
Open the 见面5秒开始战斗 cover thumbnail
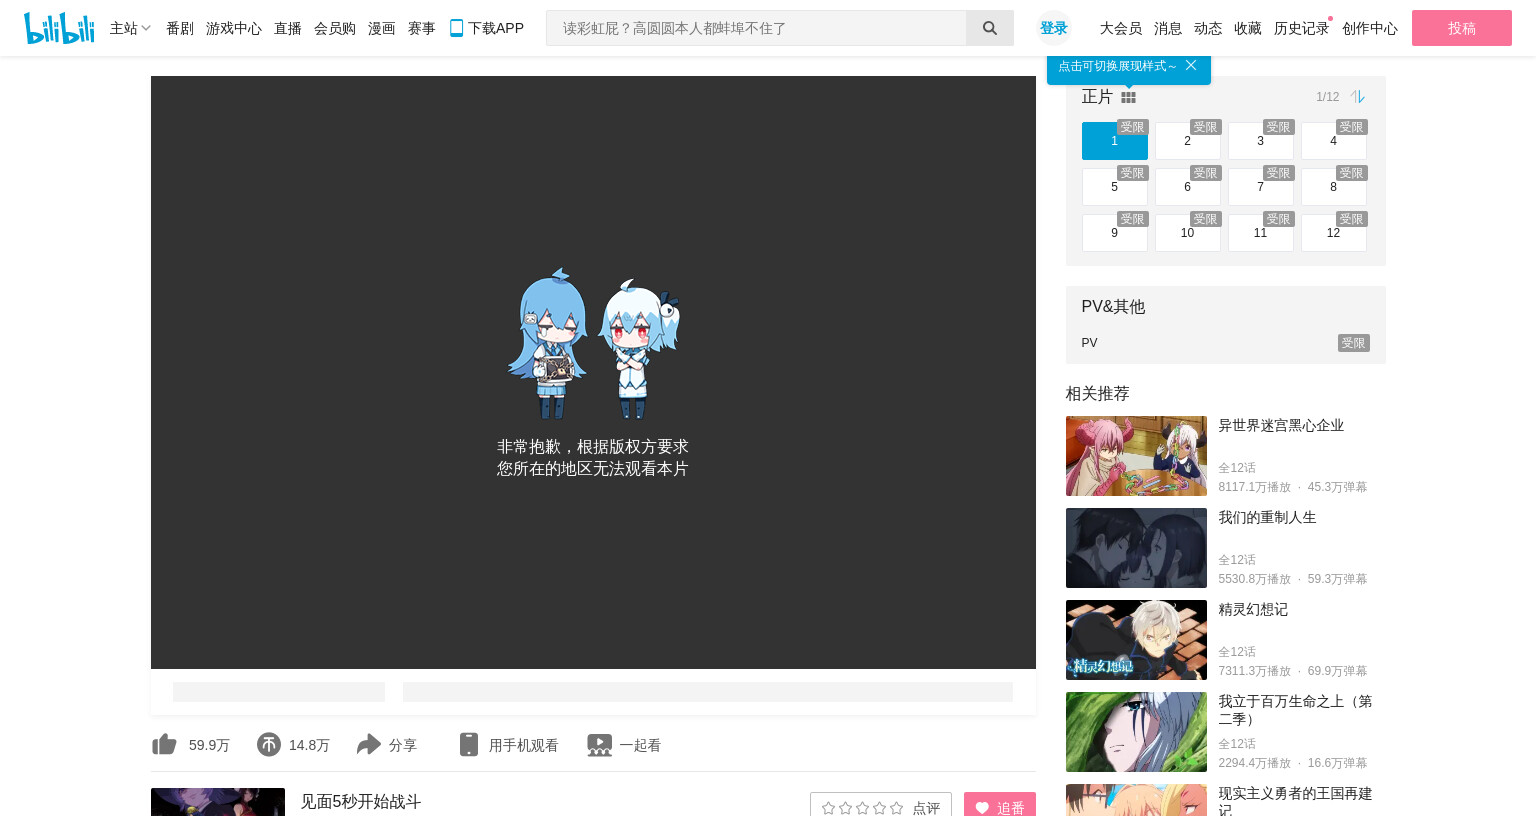(218, 802)
